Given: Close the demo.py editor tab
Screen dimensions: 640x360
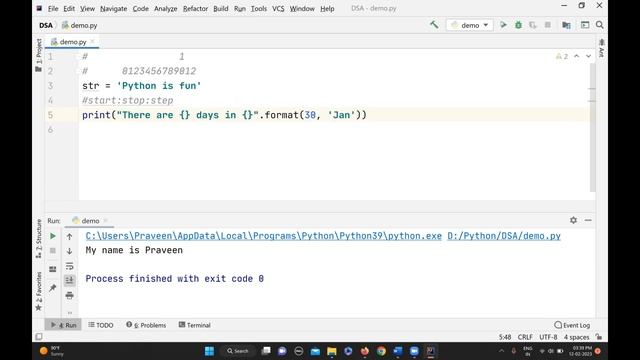Looking at the screenshot, I should (x=92, y=41).
